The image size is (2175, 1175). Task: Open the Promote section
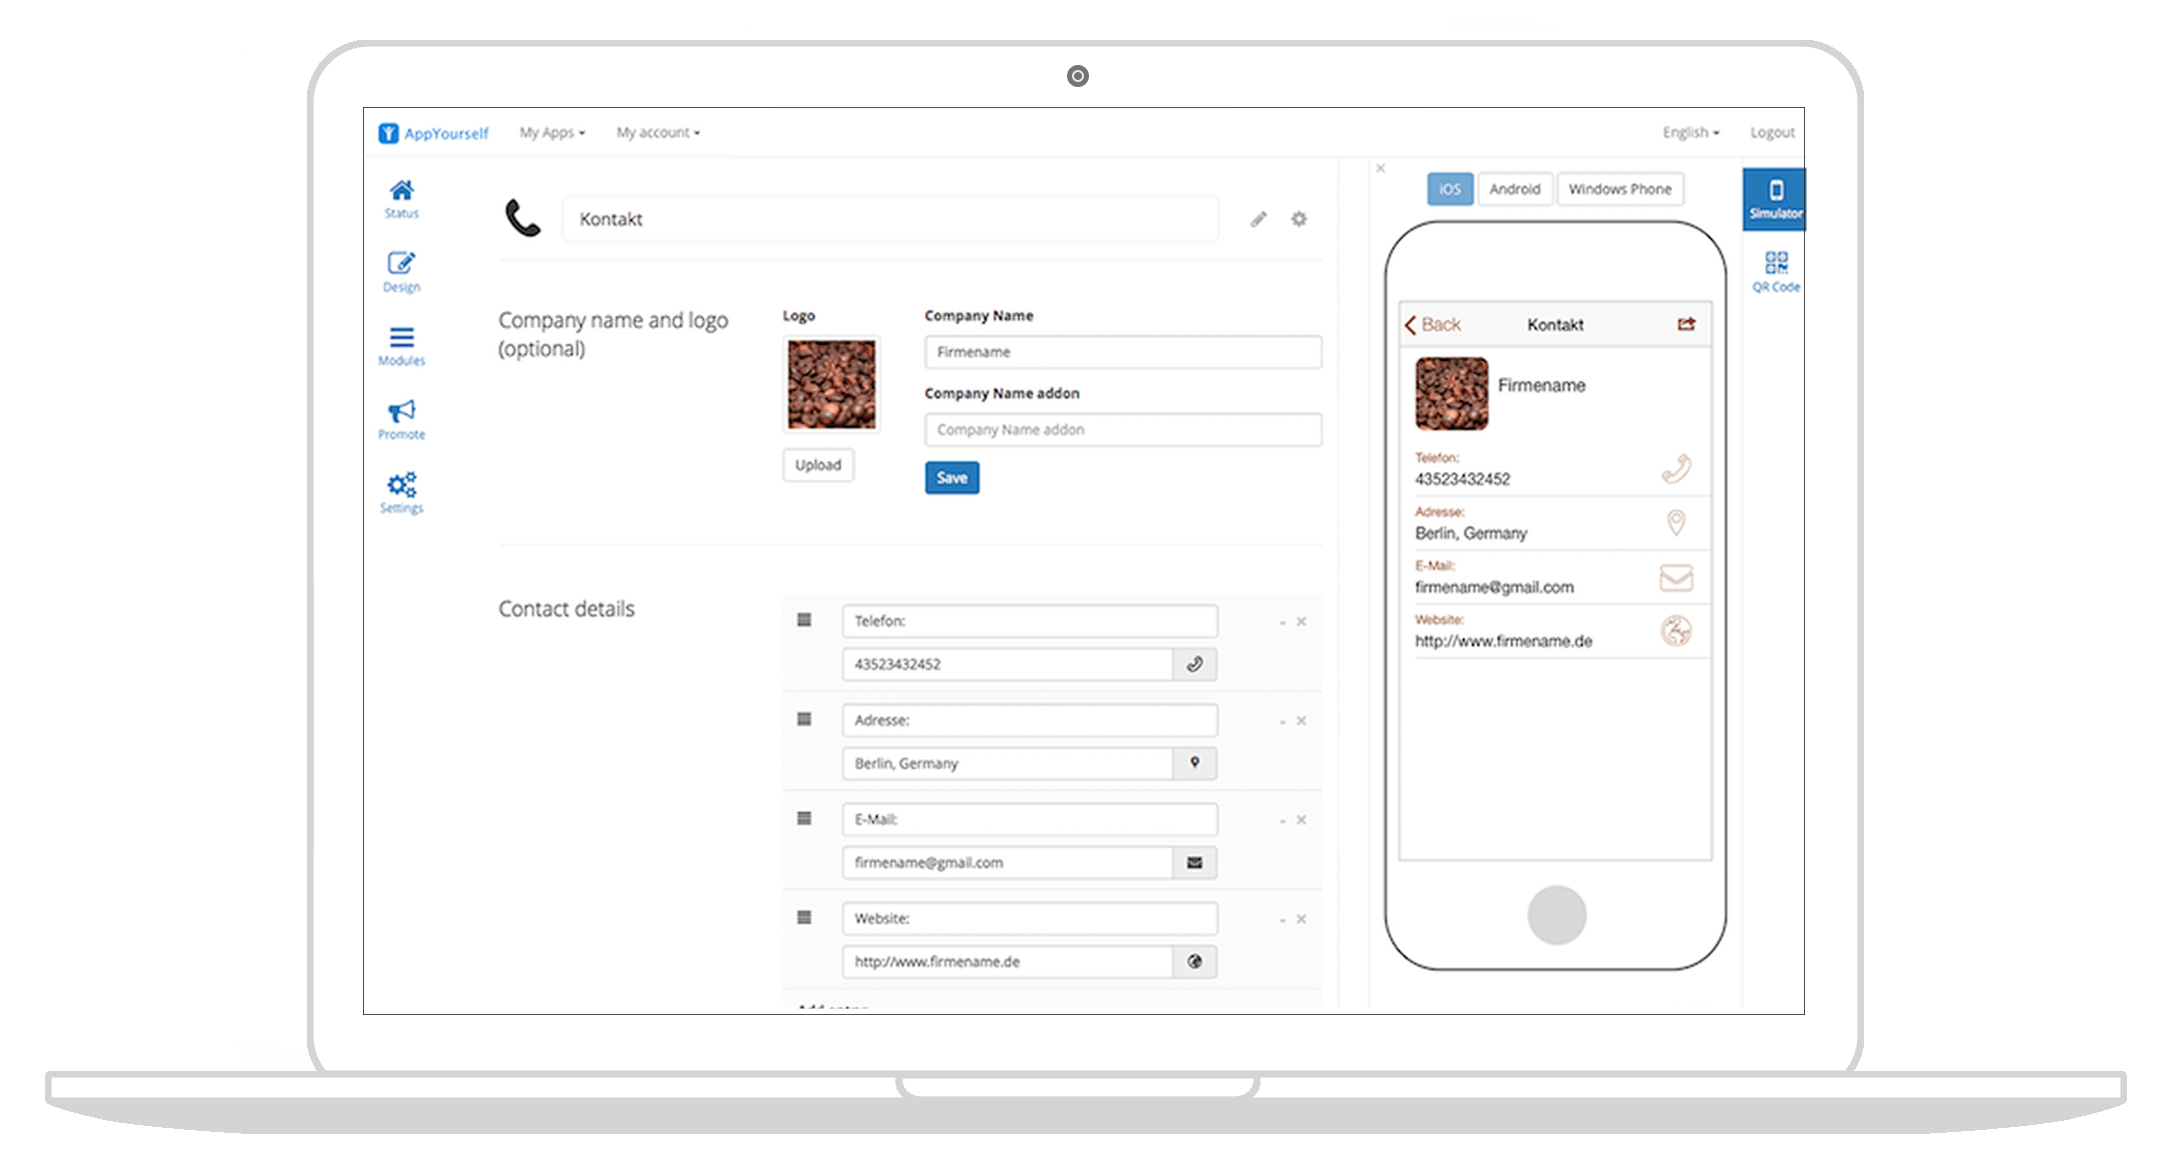(x=401, y=420)
